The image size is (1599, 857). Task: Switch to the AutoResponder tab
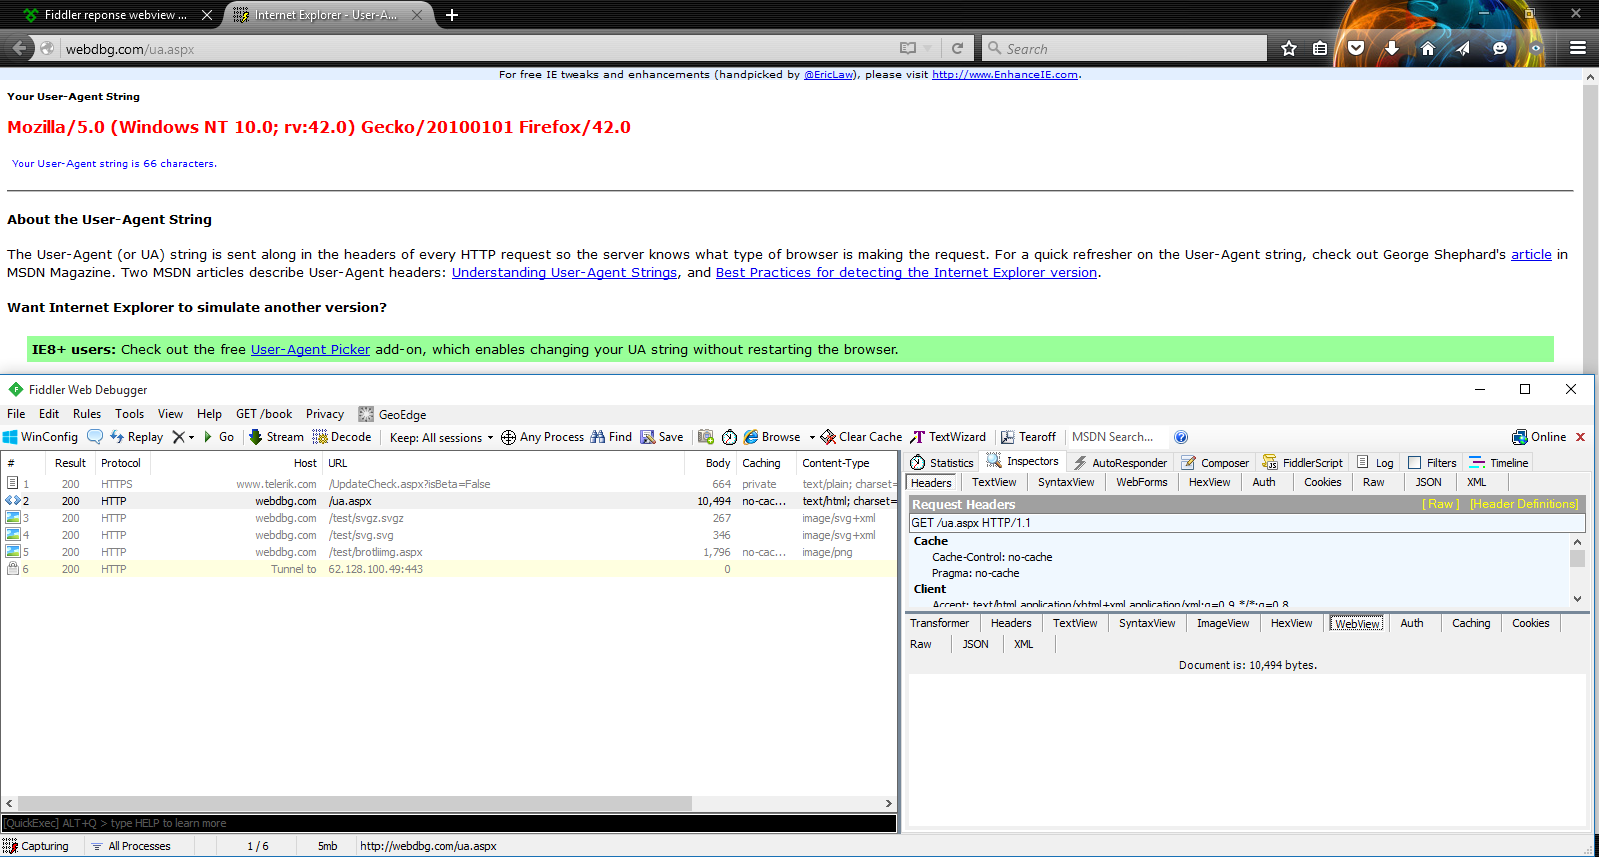[x=1120, y=463]
